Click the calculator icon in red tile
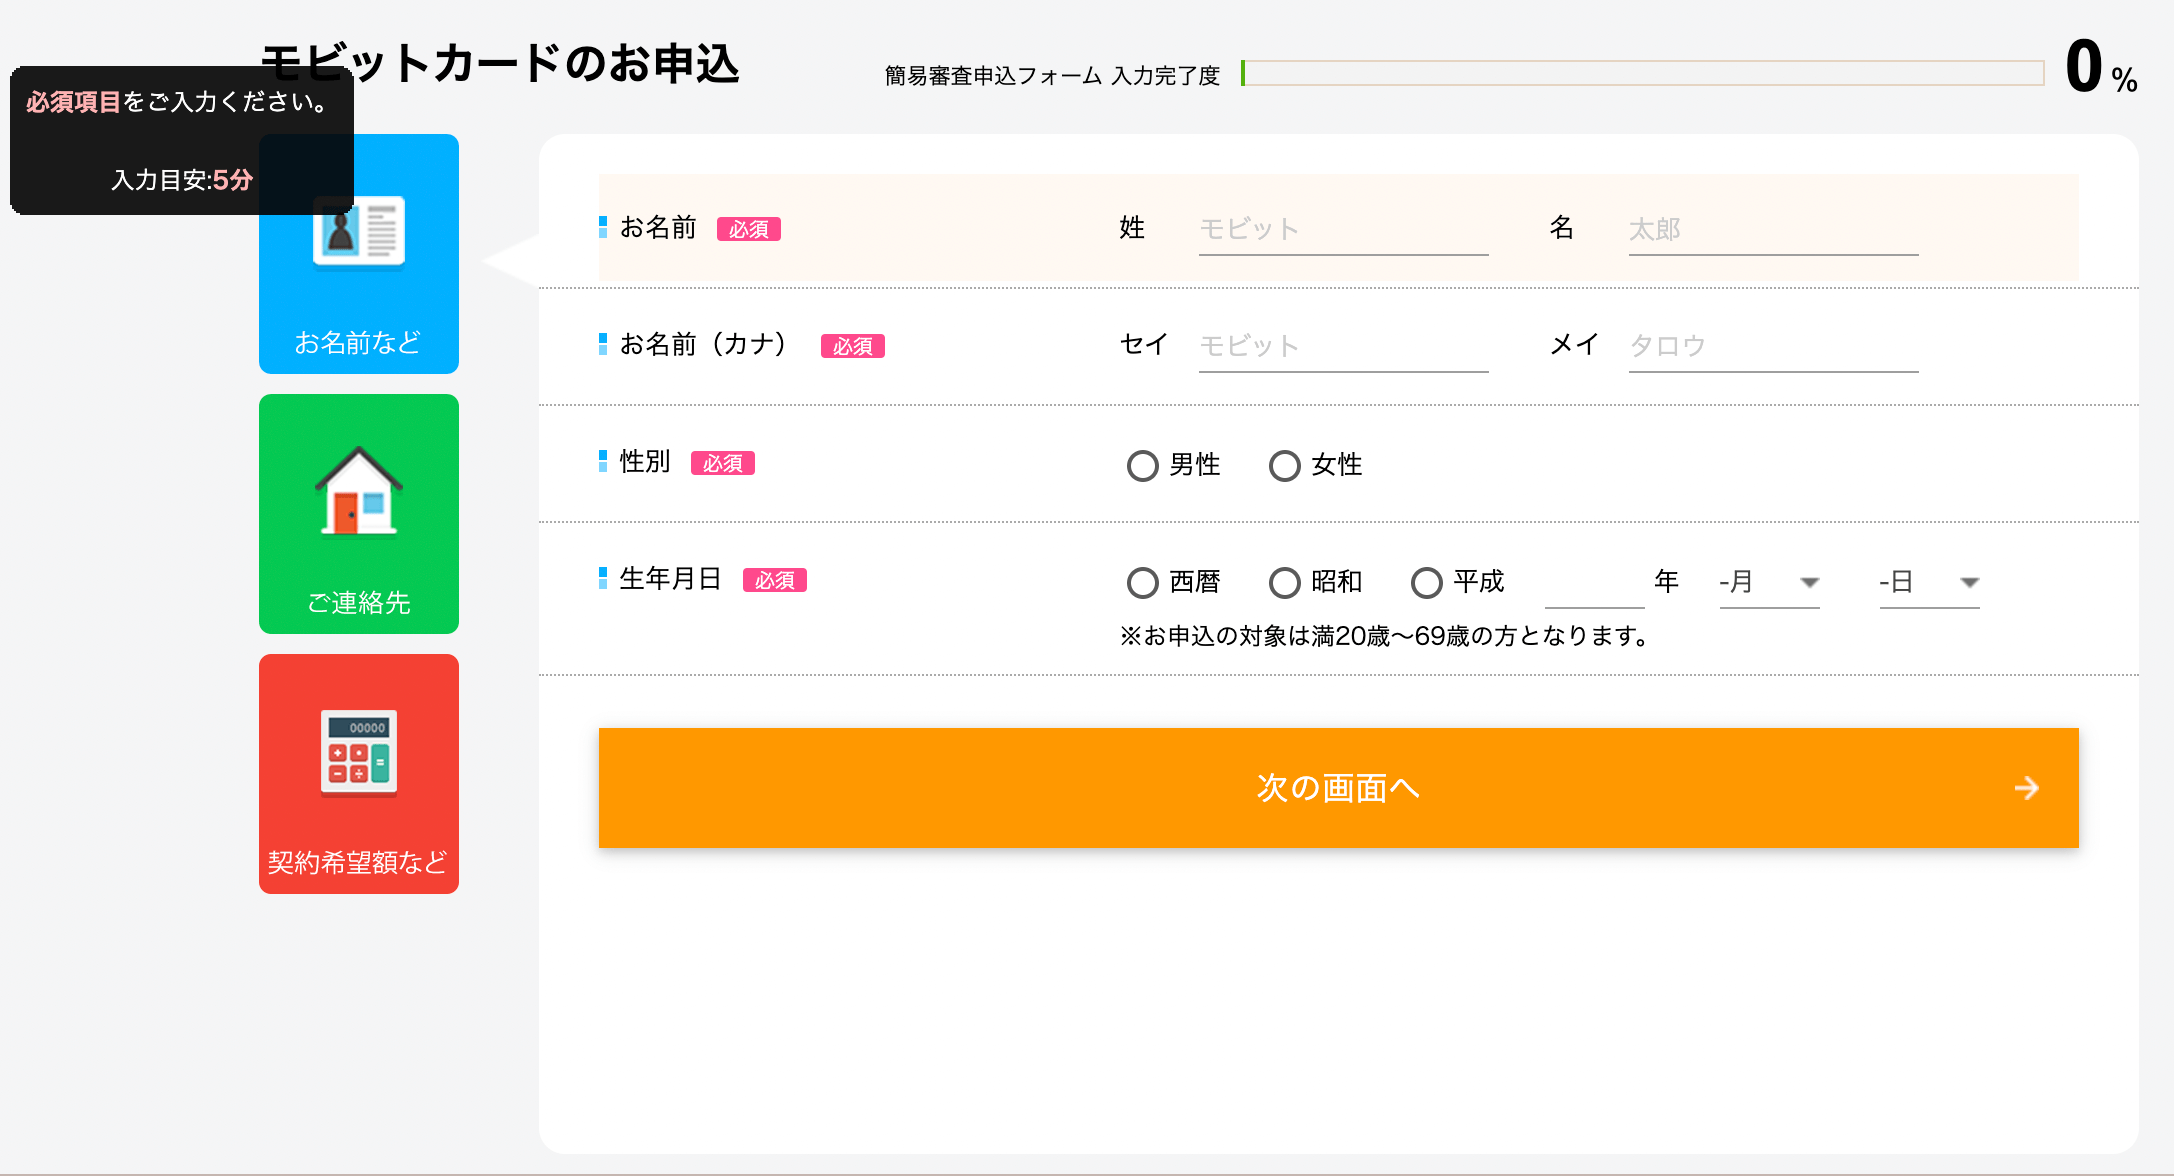 coord(359,753)
